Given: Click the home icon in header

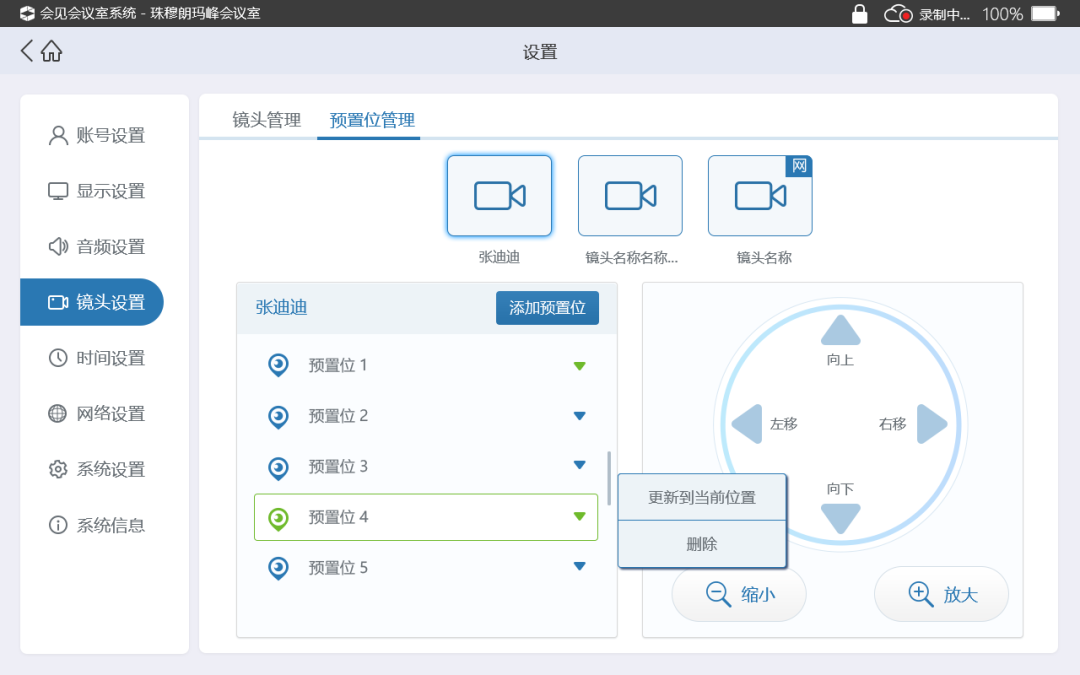Looking at the screenshot, I should pos(52,52).
